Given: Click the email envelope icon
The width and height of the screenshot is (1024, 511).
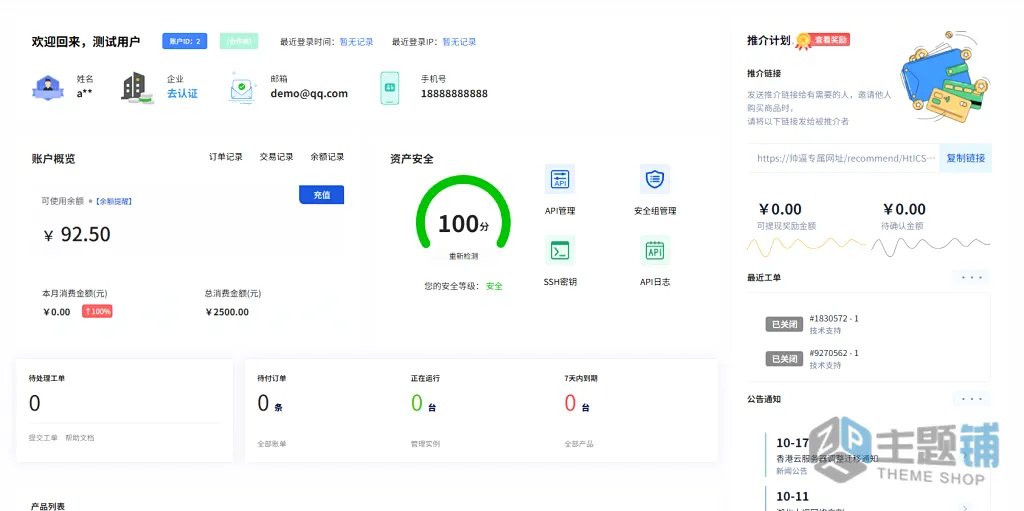Looking at the screenshot, I should click(x=243, y=88).
